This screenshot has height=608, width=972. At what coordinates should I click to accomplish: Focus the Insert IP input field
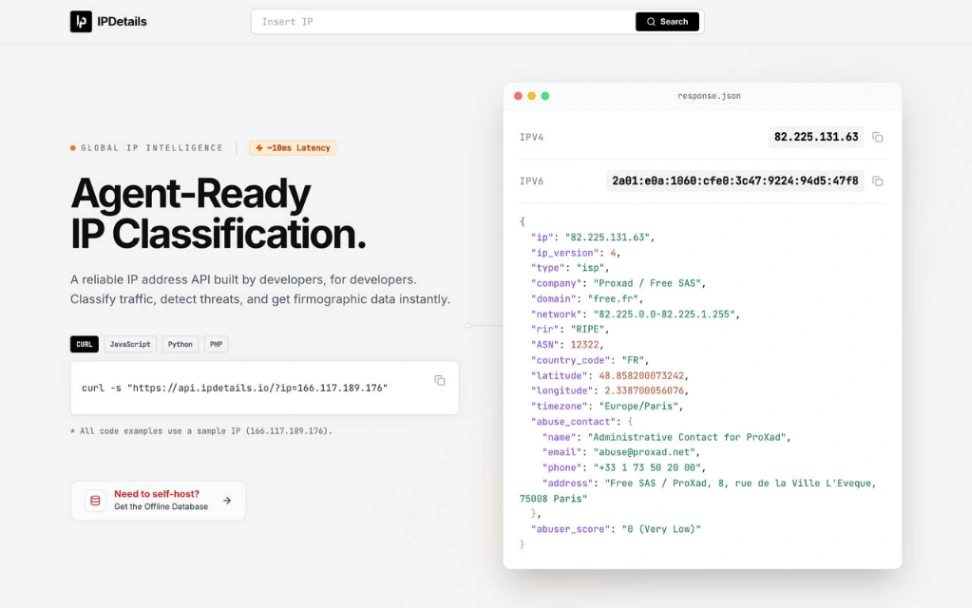click(x=443, y=22)
